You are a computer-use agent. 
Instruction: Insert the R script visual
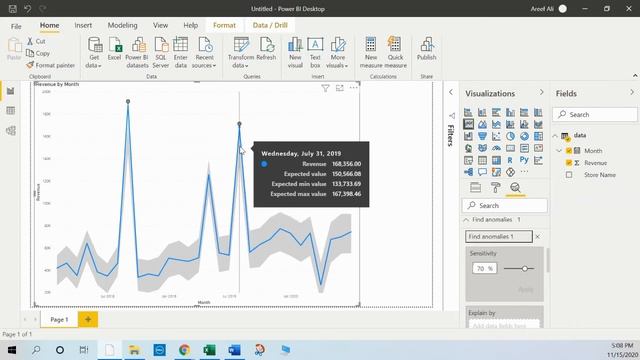pos(510,160)
